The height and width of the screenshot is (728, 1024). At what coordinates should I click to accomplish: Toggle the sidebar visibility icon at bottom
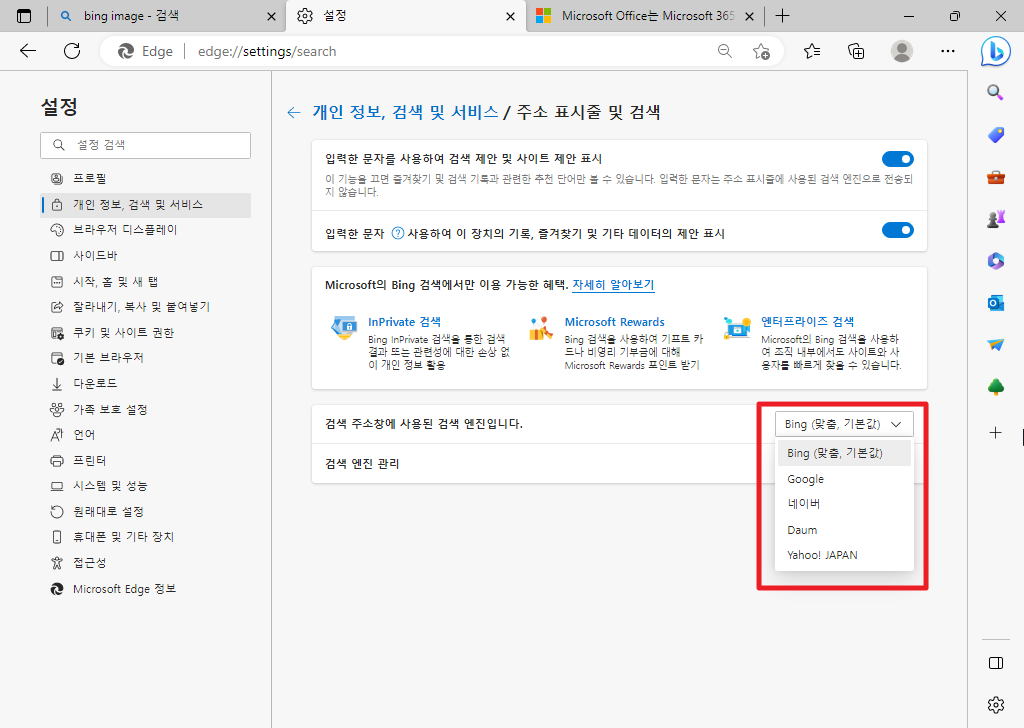point(995,663)
